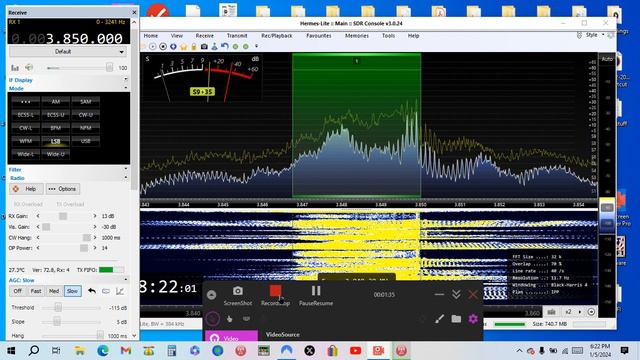Screen dimensions: 640x360
Task: Collapse recorder with double chevron icon
Action: 456,294
